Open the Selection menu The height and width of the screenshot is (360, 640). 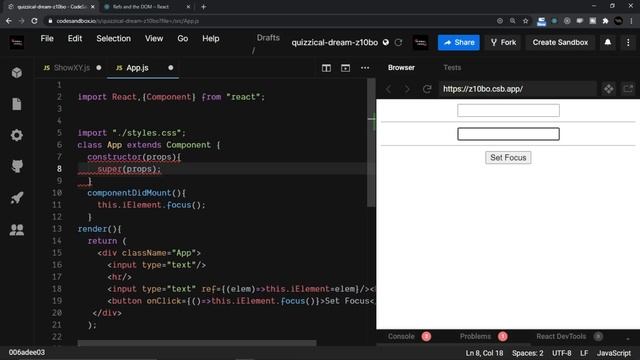point(113,39)
